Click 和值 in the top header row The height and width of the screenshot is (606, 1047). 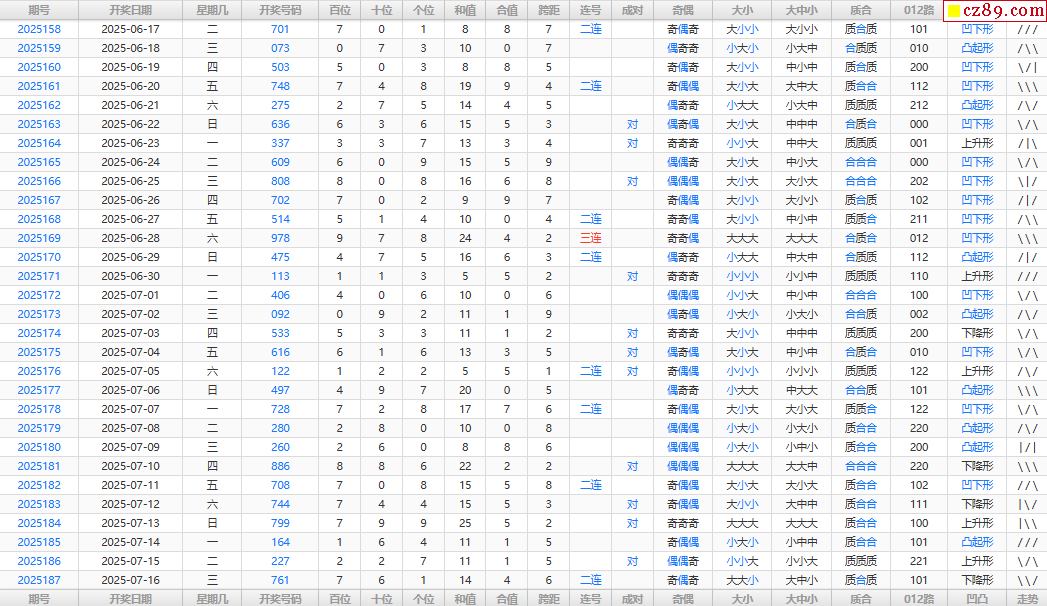pyautogui.click(x=465, y=10)
